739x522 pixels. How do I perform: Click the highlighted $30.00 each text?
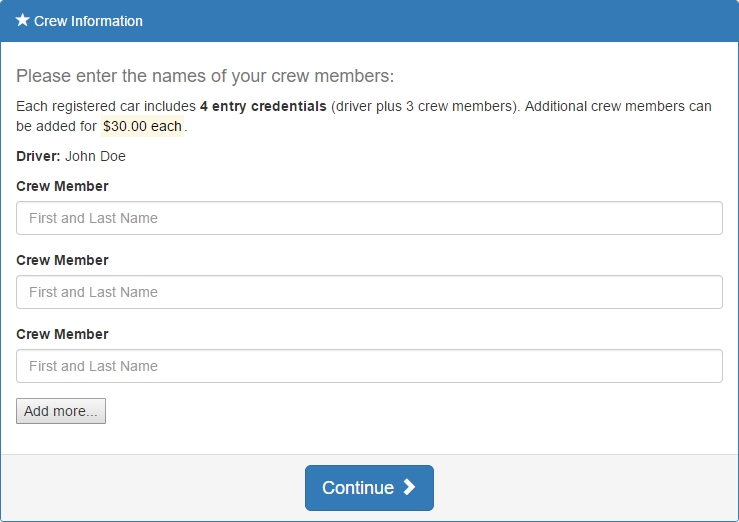pyautogui.click(x=142, y=126)
